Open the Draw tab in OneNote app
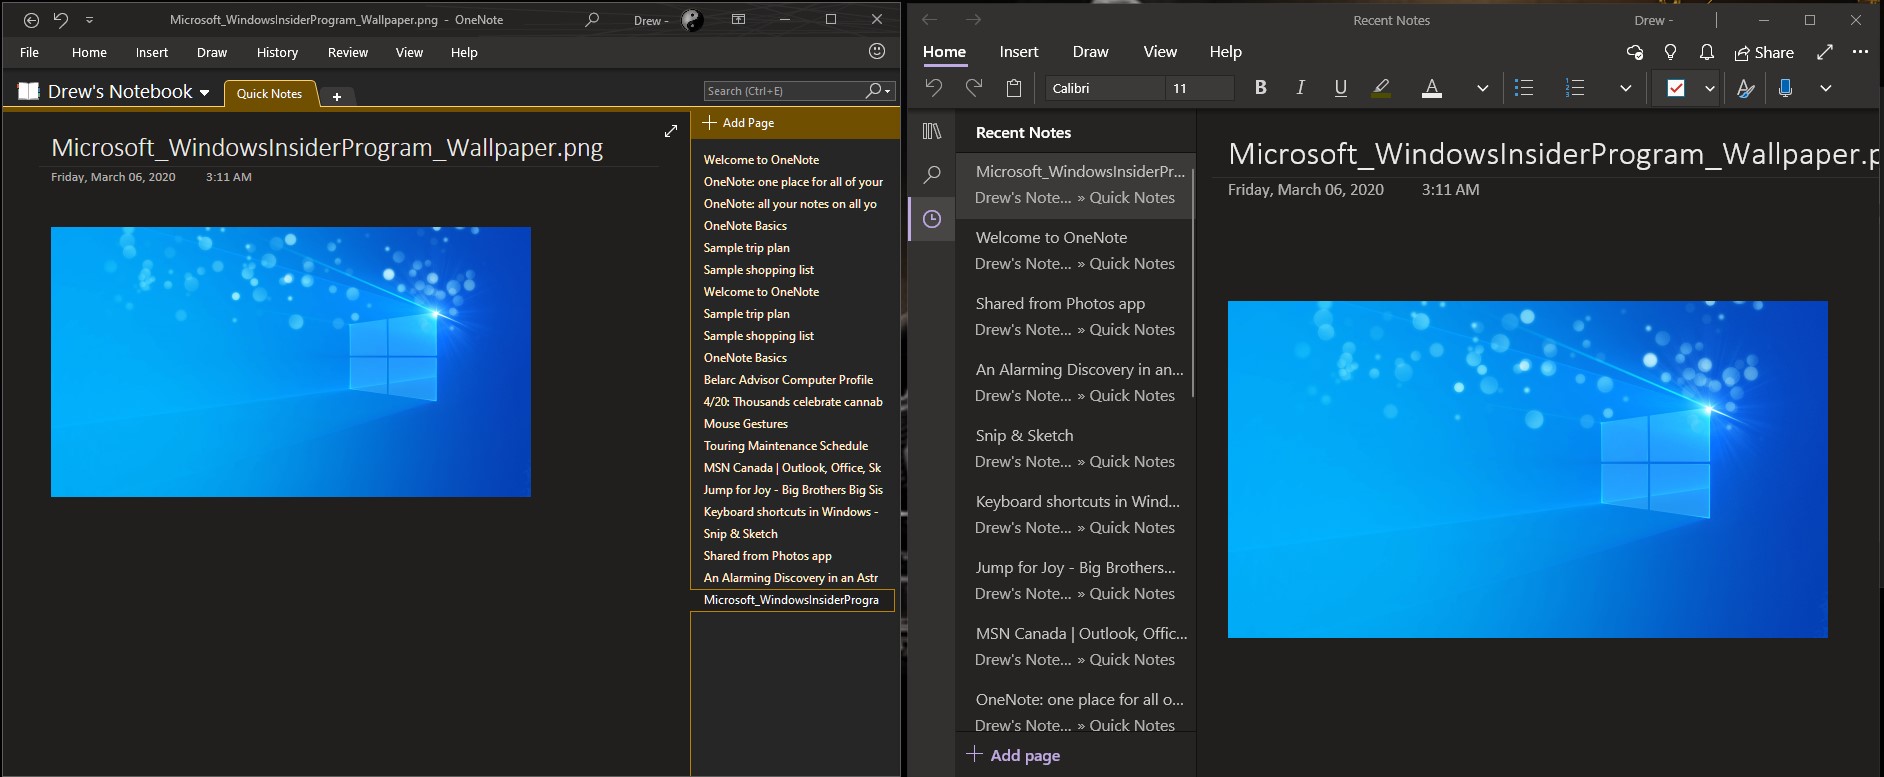This screenshot has width=1884, height=777. point(1090,52)
